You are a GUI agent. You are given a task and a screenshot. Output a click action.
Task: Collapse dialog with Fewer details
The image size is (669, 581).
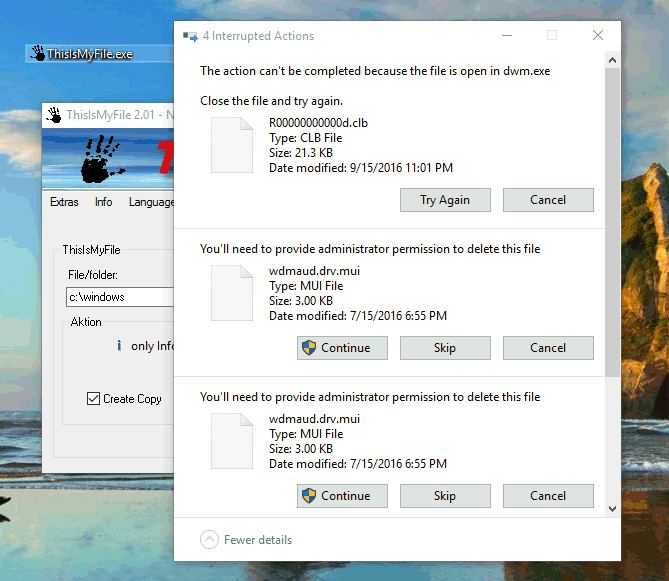[x=246, y=540]
